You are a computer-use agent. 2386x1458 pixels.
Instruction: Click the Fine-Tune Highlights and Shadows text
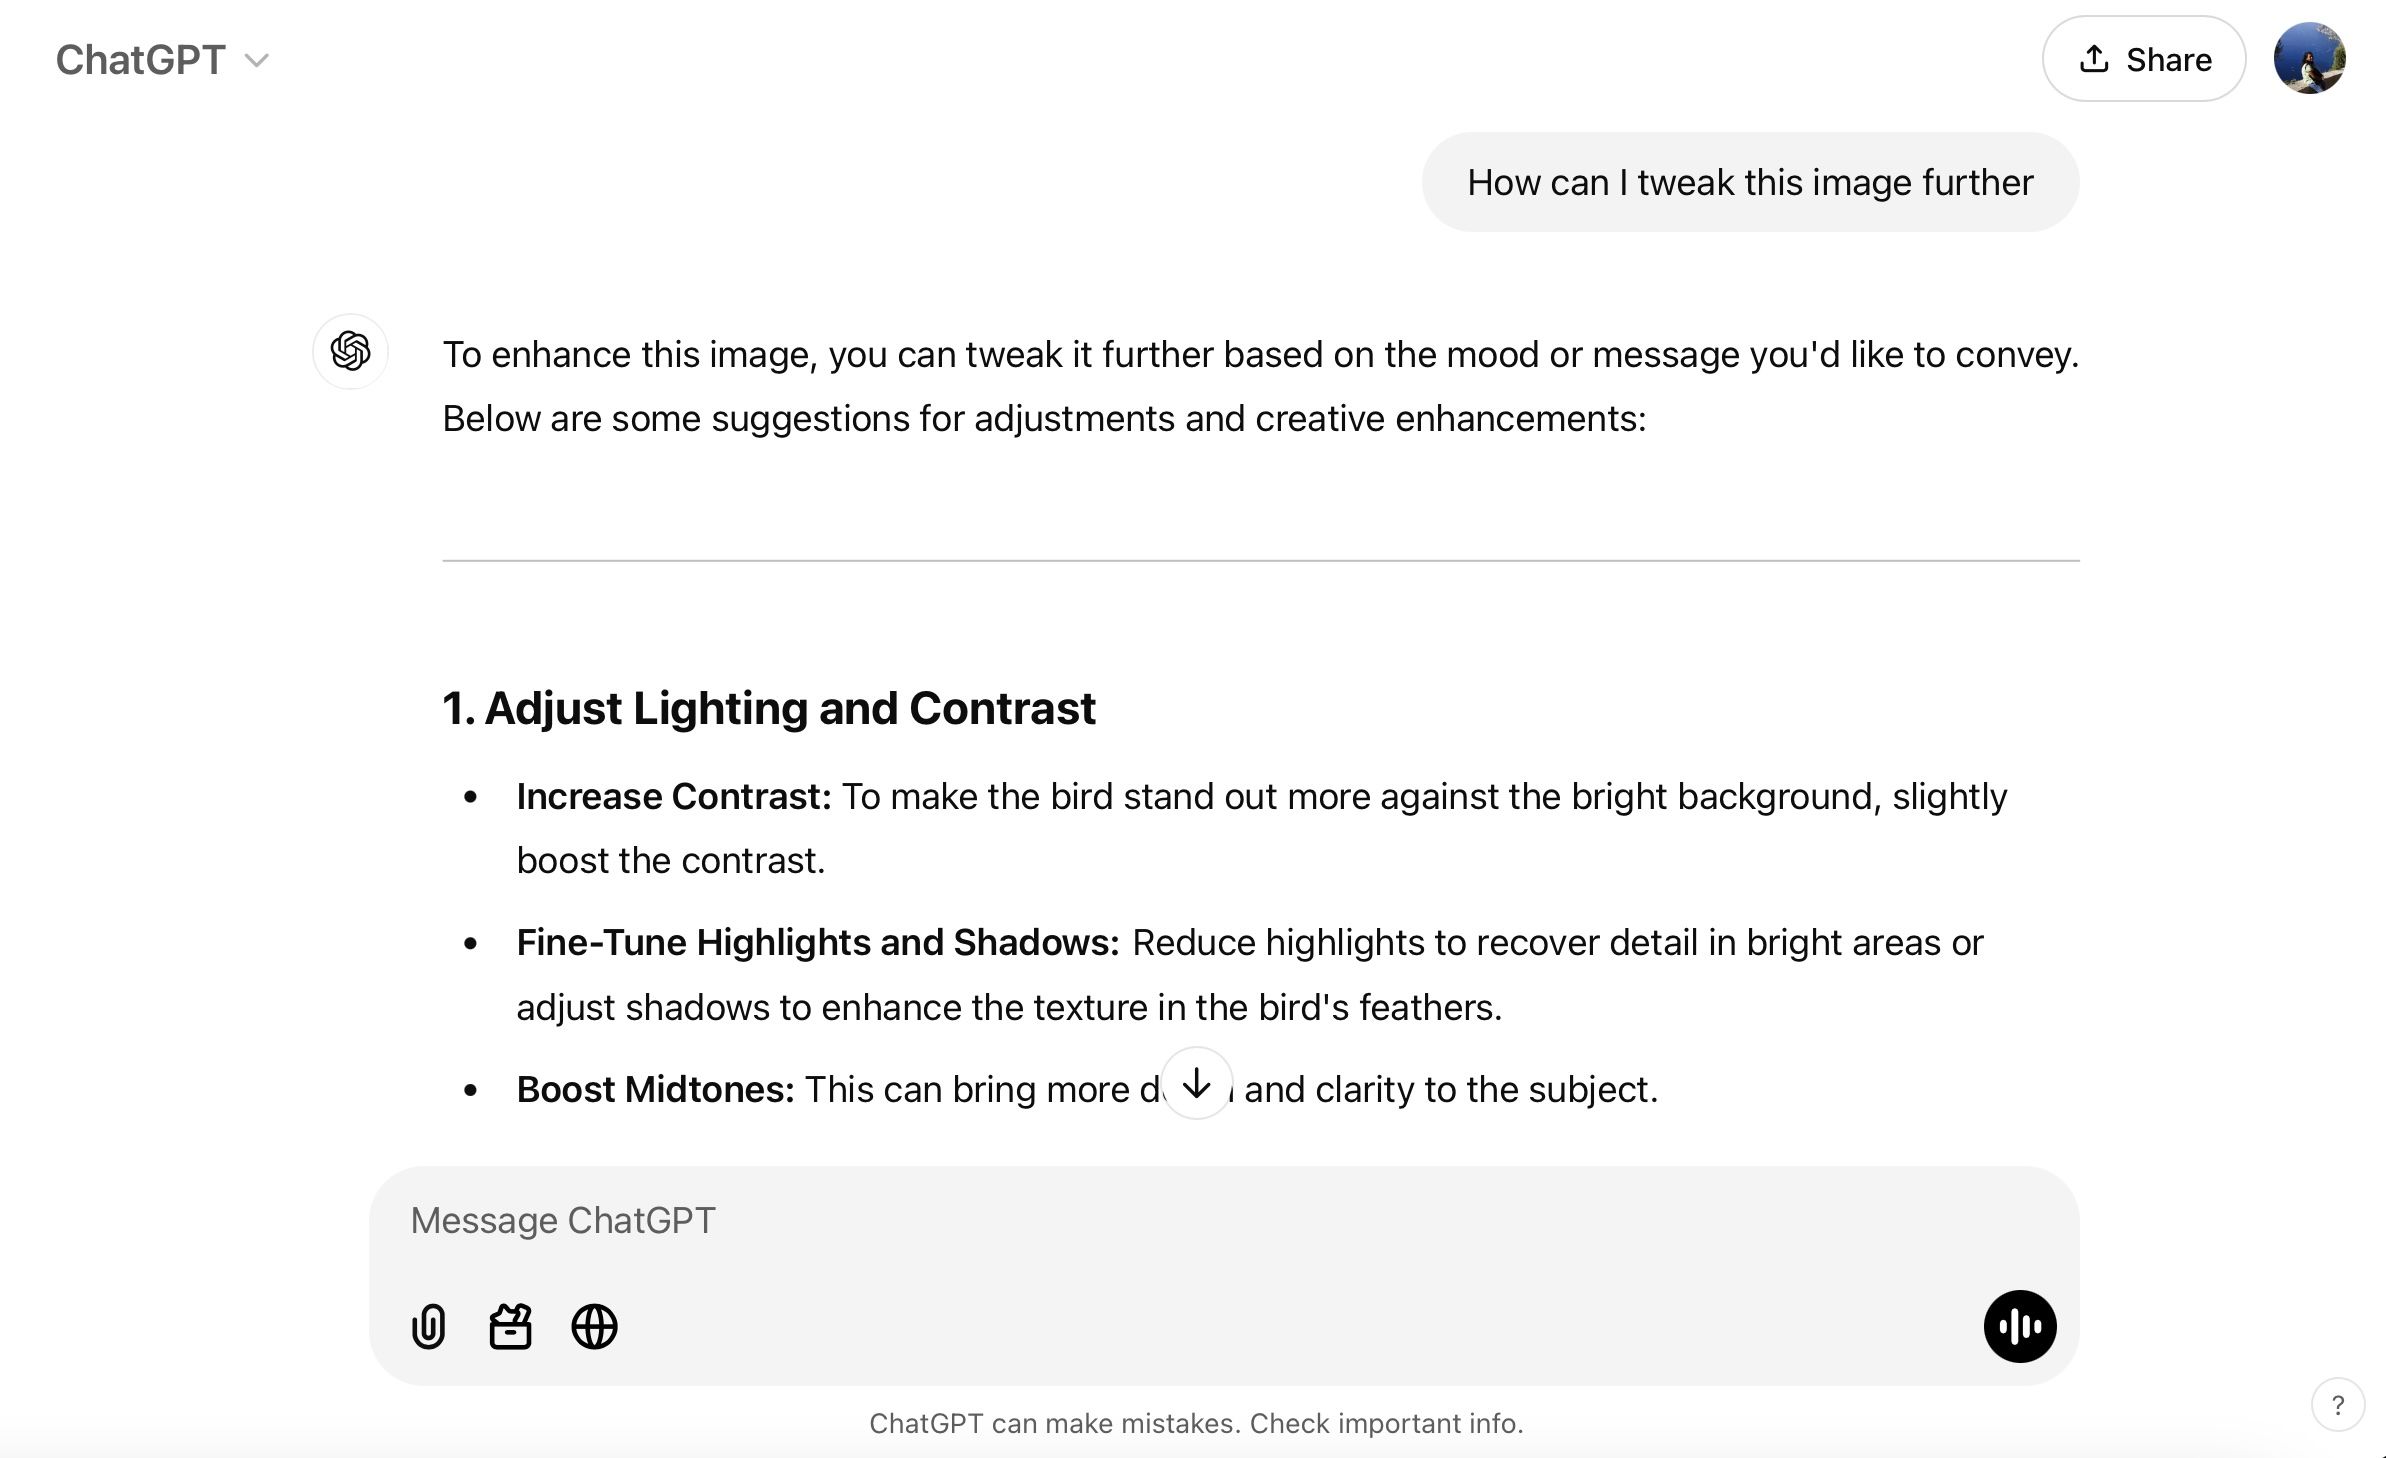click(816, 941)
